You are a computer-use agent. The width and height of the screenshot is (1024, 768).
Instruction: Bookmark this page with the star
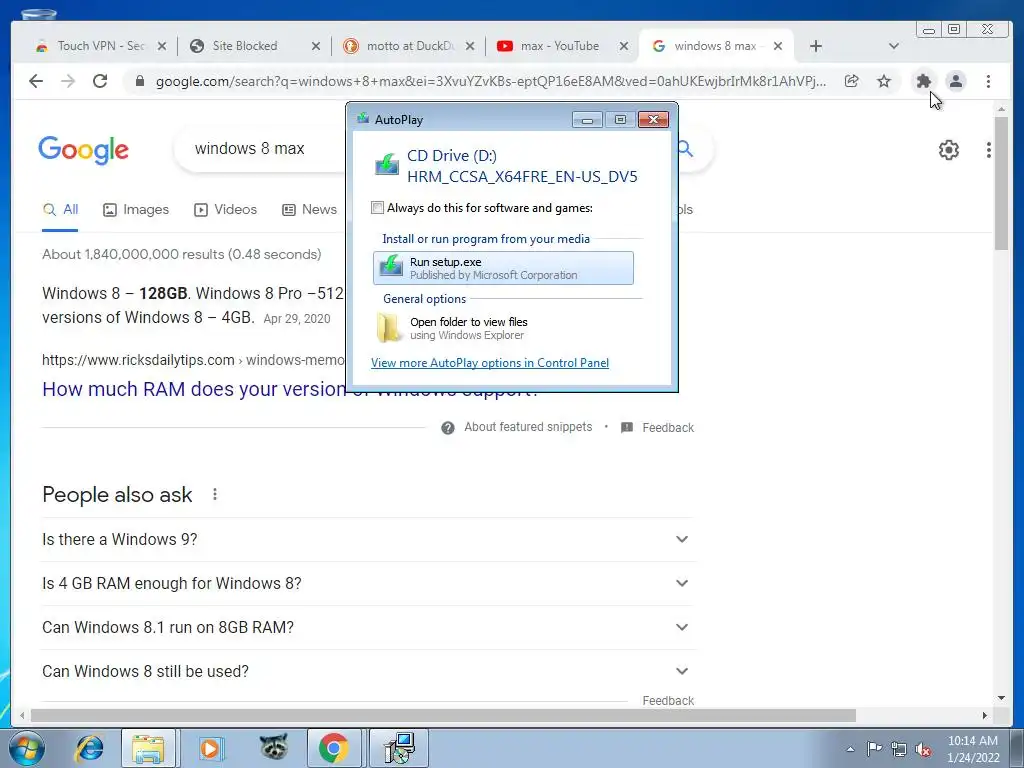click(884, 81)
